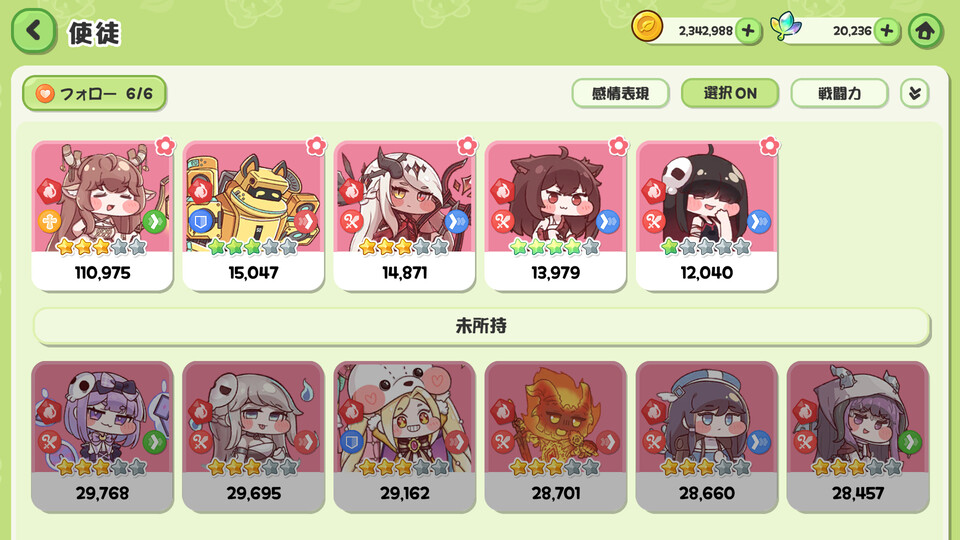960x540 pixels.
Task: Expand options with double chevron button
Action: click(x=915, y=94)
